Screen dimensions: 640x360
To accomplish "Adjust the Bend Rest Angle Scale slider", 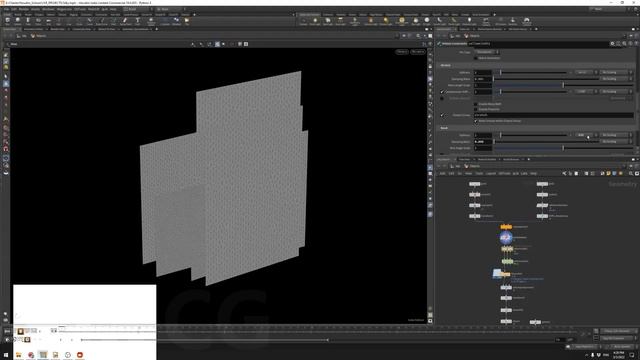I will (x=564, y=148).
